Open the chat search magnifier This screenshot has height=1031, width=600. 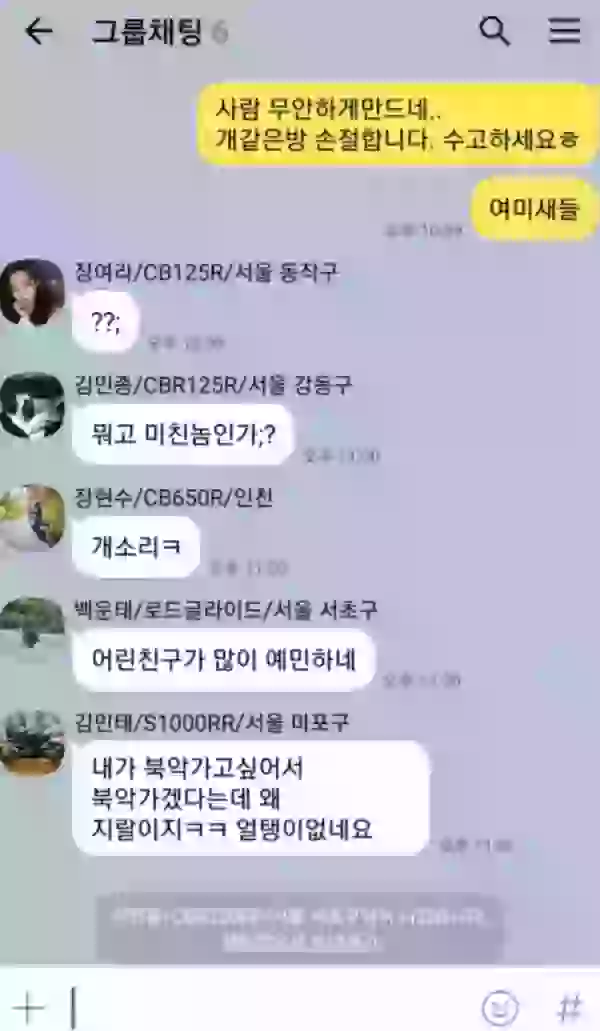click(x=494, y=30)
